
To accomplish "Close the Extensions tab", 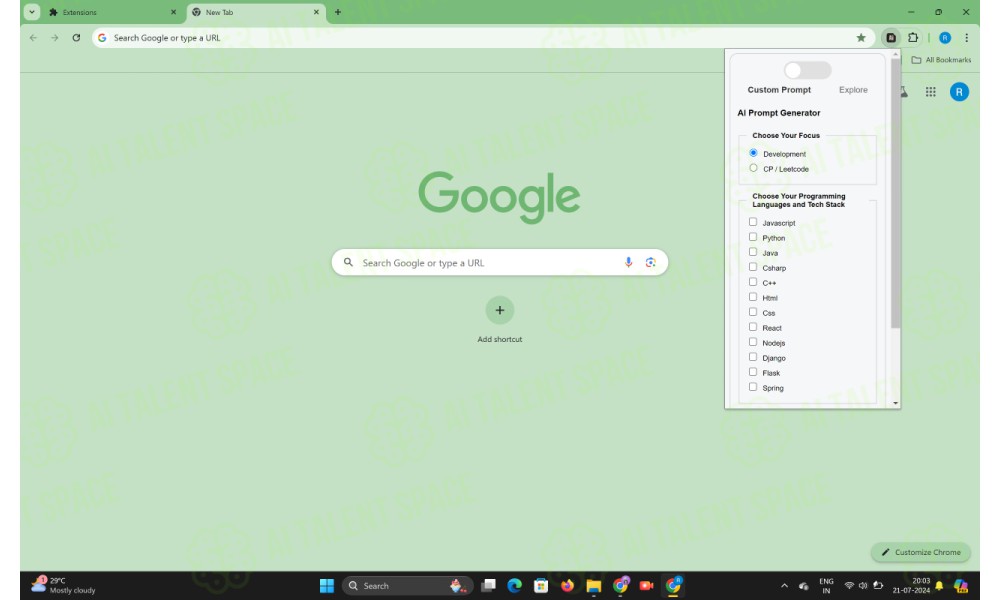I will (173, 12).
